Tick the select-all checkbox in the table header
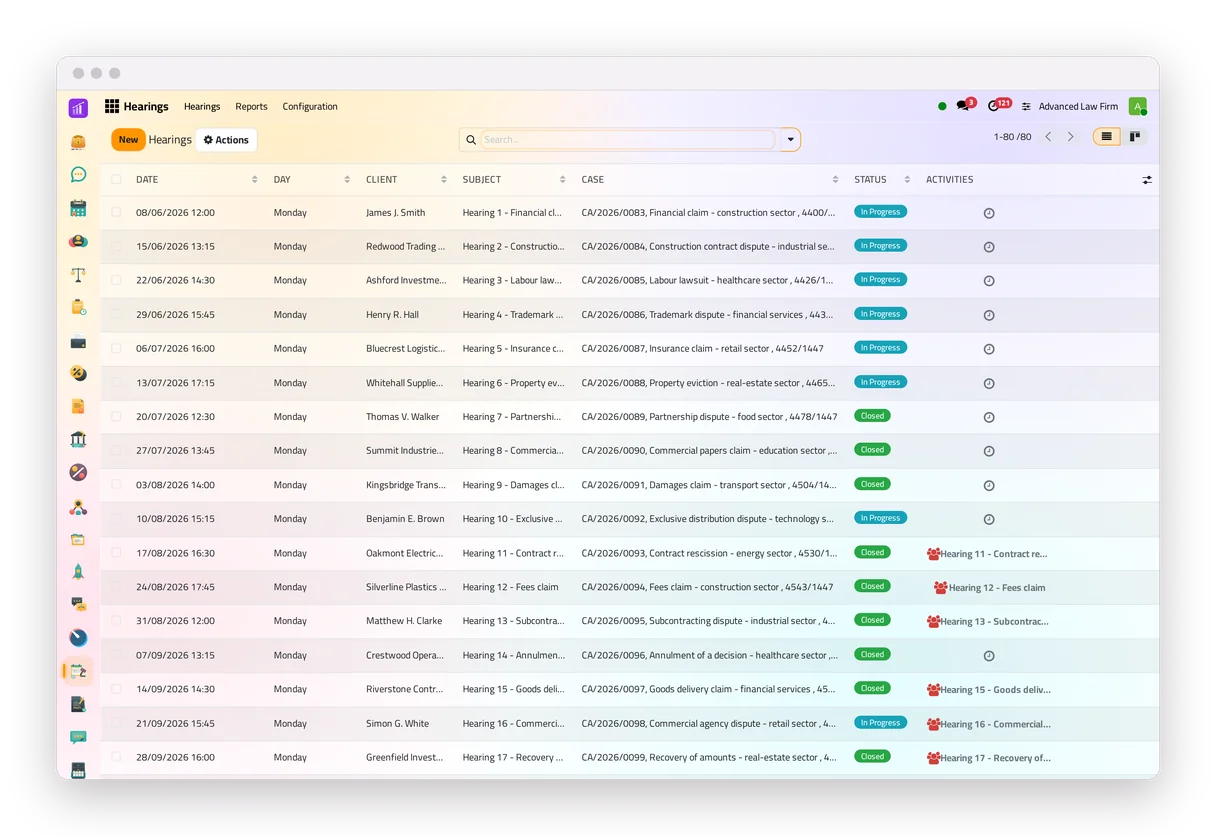Image resolution: width=1216 pixels, height=836 pixels. coord(116,180)
